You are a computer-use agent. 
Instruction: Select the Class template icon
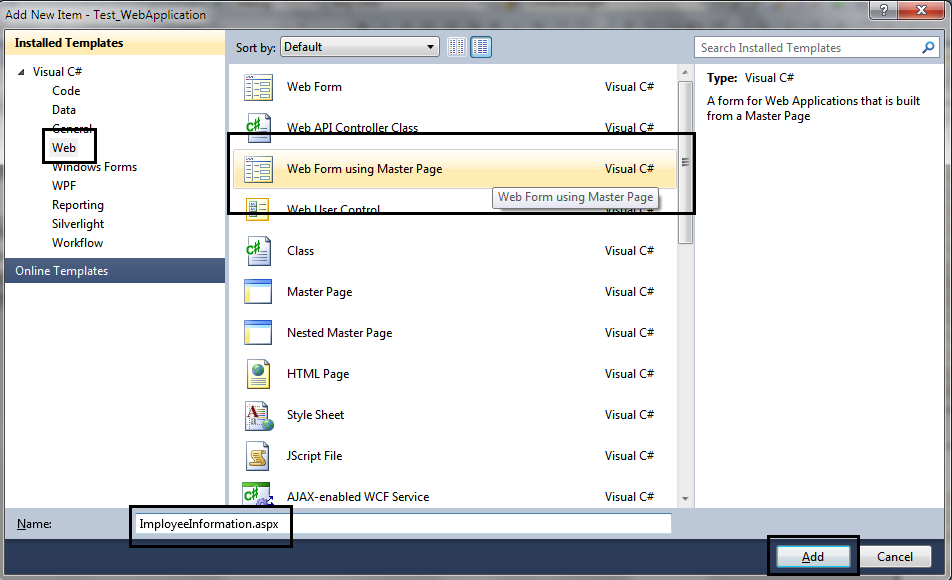pyautogui.click(x=258, y=250)
